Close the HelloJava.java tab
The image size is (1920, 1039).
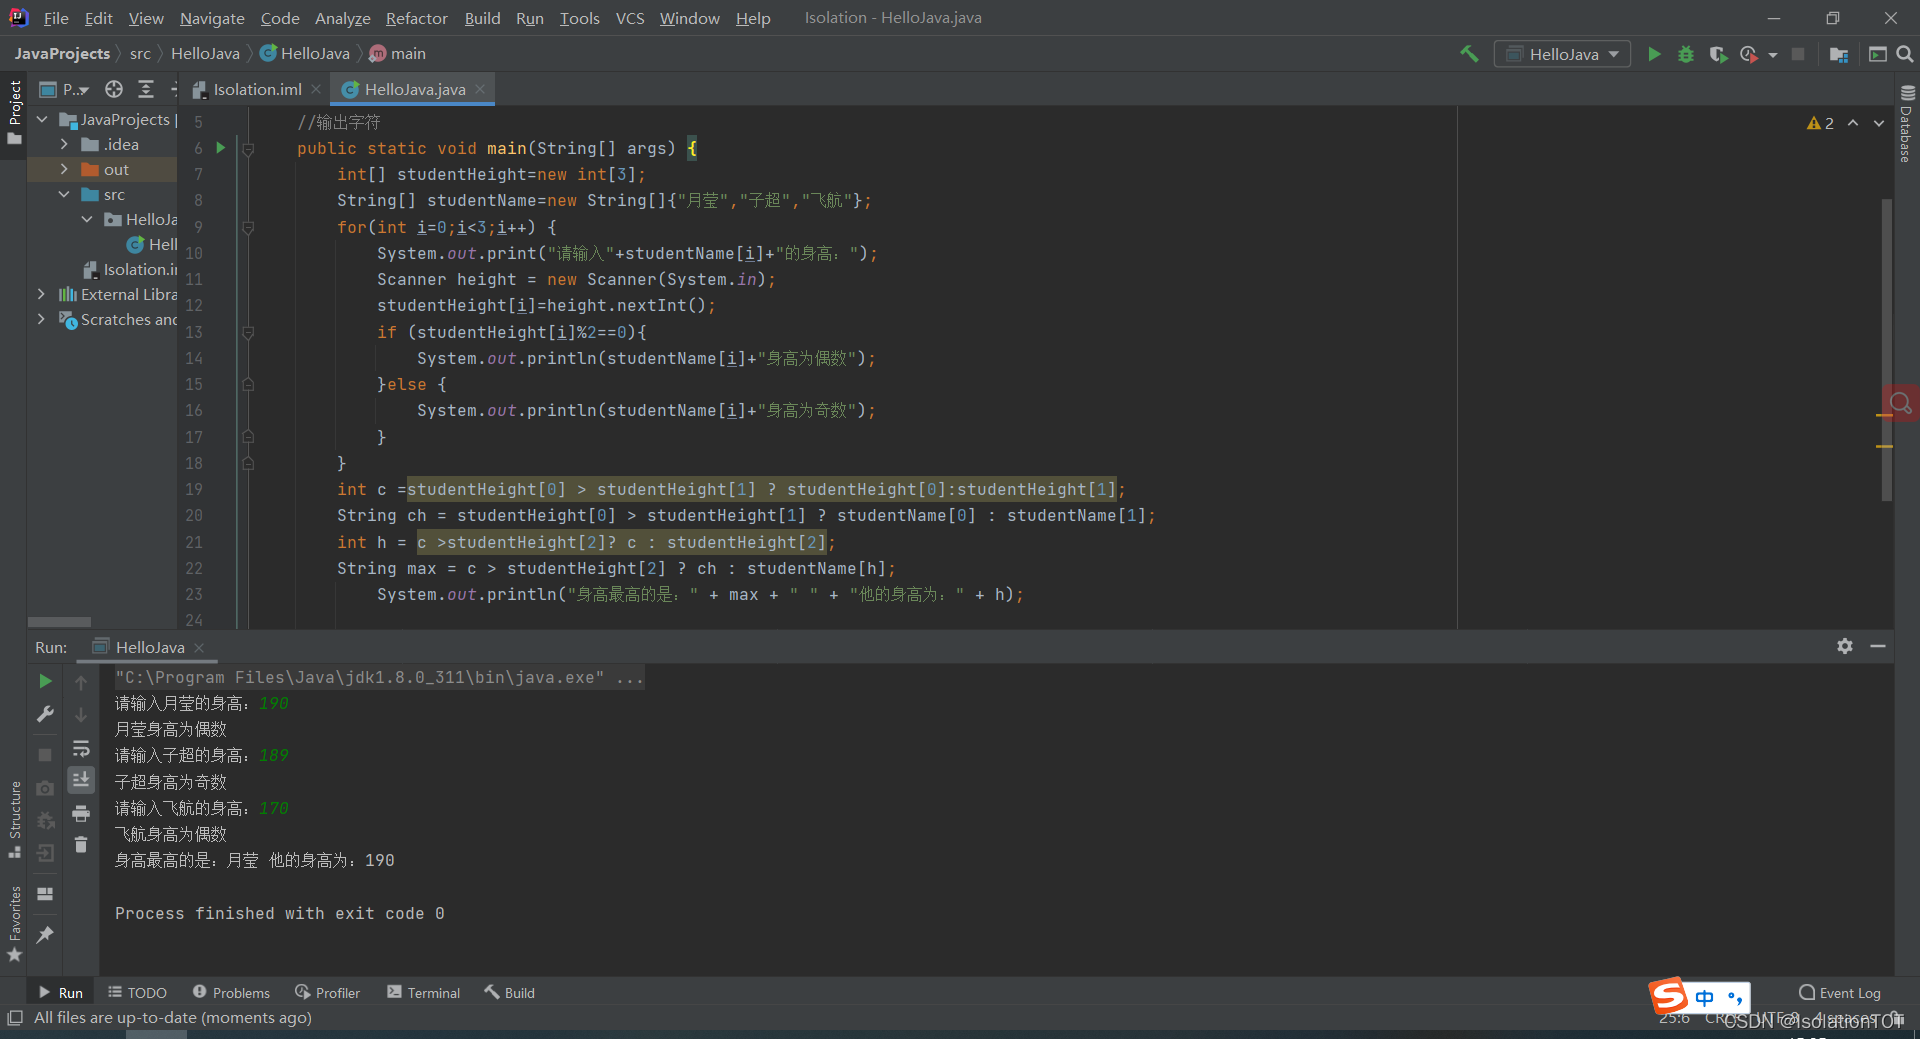[x=480, y=89]
